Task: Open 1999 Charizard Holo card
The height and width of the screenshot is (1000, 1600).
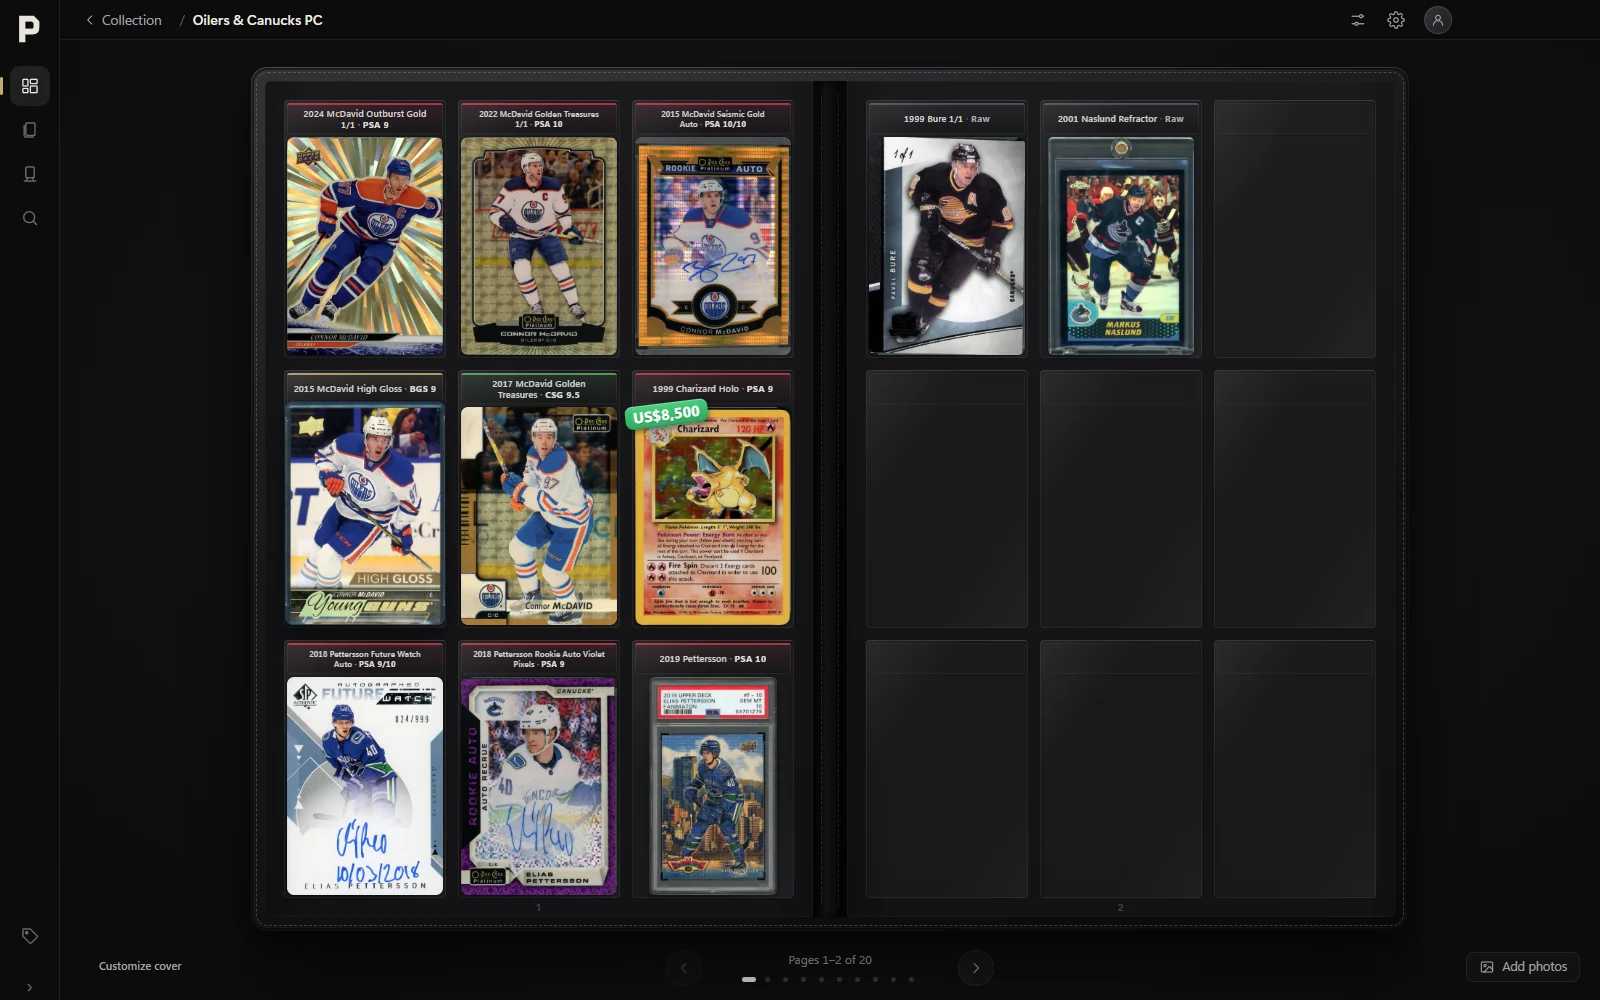Action: click(x=713, y=518)
